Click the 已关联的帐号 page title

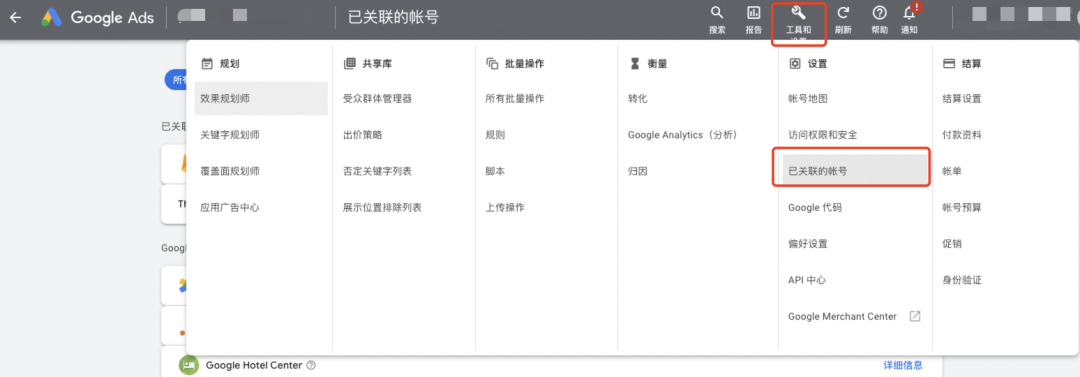393,17
